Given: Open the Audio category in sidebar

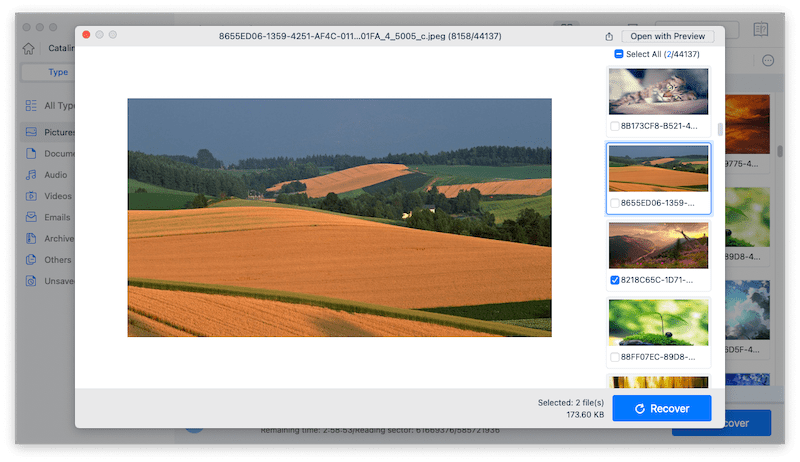Looking at the screenshot, I should click(x=46, y=175).
